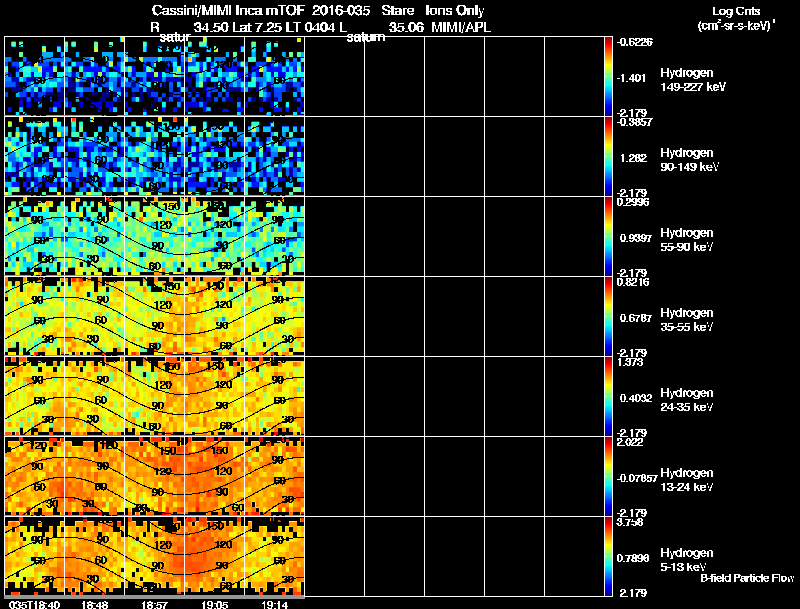800x609 pixels.
Task: Click the -1.401 colorbar midpoint value
Action: pos(632,78)
